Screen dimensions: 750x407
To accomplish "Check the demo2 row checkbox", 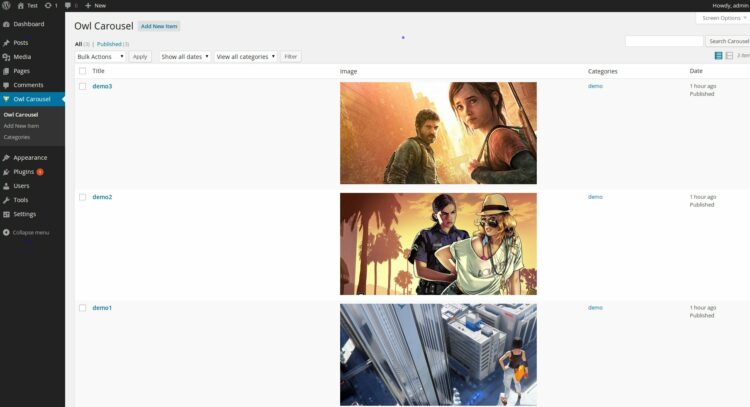I will pyautogui.click(x=83, y=197).
